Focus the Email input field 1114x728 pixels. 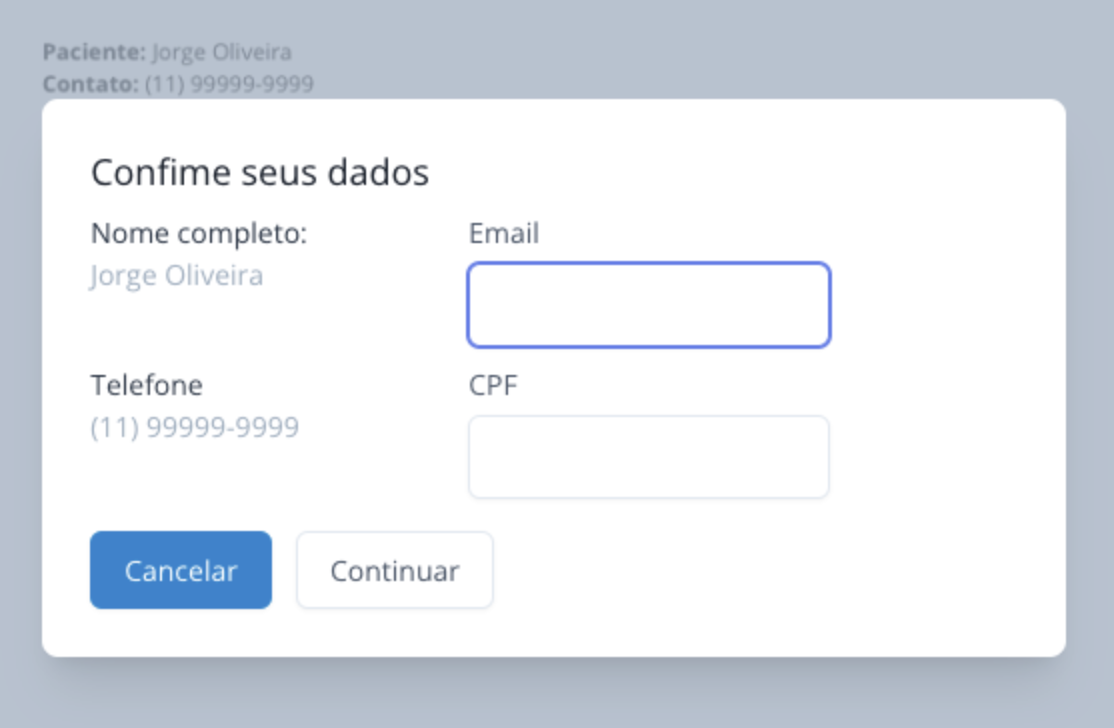coord(648,305)
